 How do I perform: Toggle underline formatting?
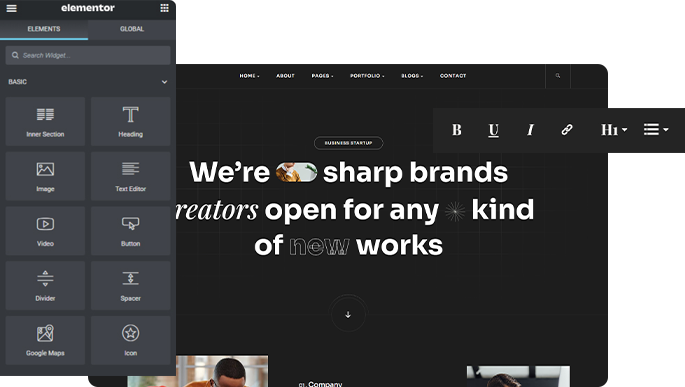tap(493, 130)
